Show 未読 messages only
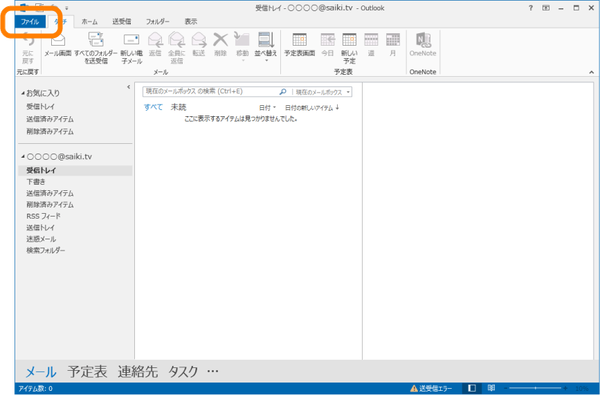 178,108
